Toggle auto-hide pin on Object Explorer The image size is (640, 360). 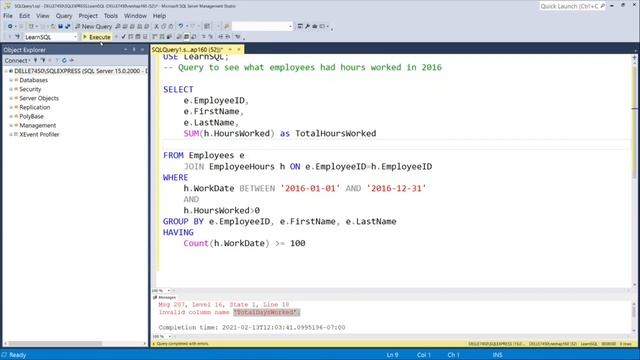click(x=134, y=49)
